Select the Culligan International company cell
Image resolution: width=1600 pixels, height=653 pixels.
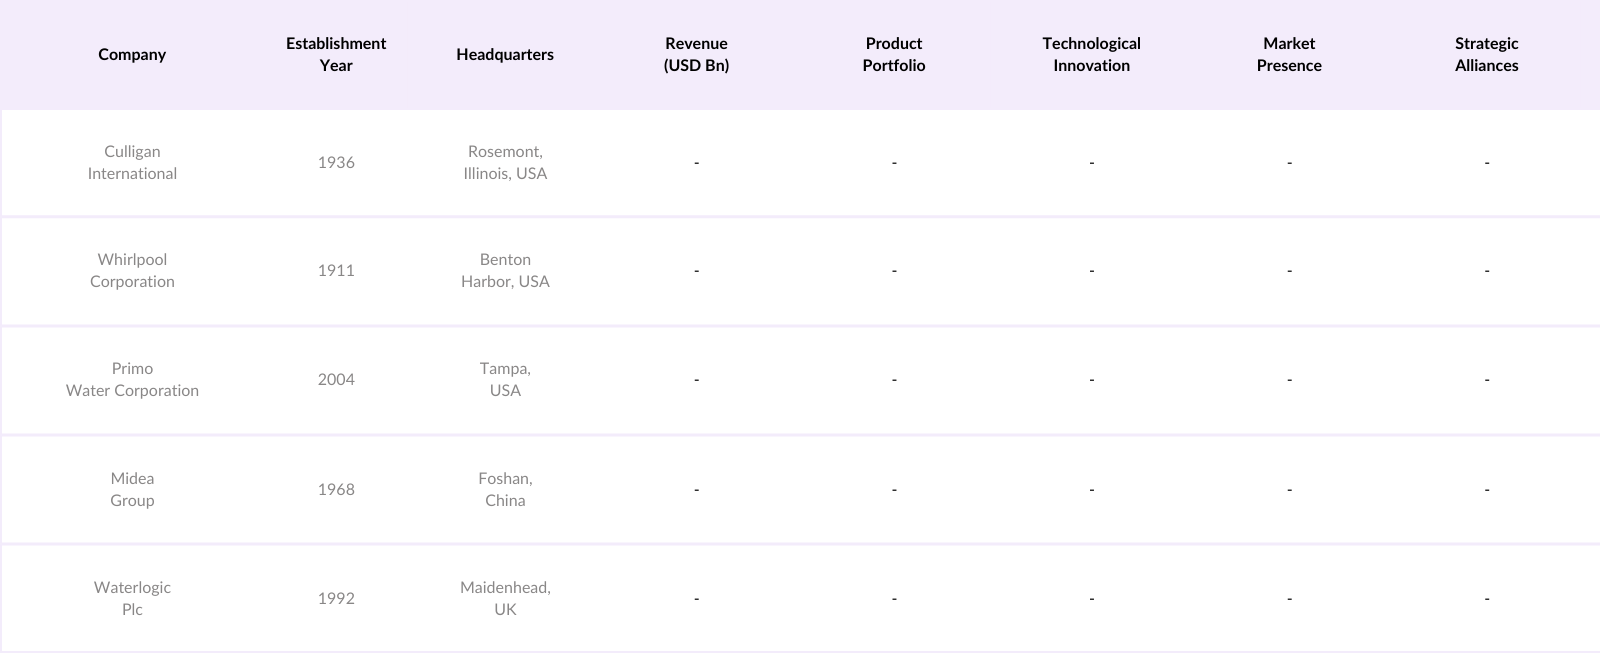[132, 162]
